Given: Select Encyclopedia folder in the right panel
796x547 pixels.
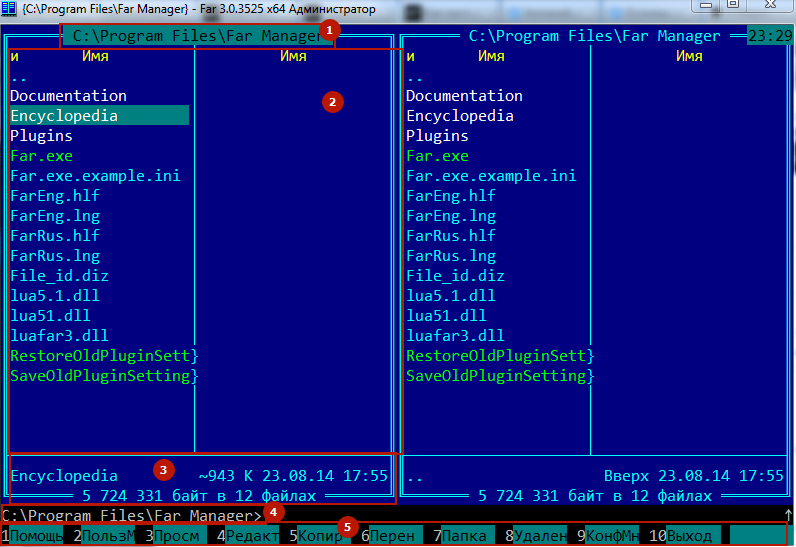Looking at the screenshot, I should tap(460, 116).
